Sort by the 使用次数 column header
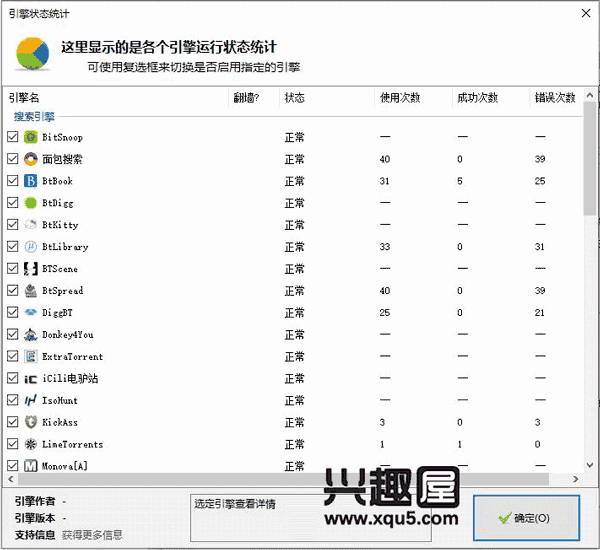Viewport: 600px width, 550px height. tap(413, 98)
